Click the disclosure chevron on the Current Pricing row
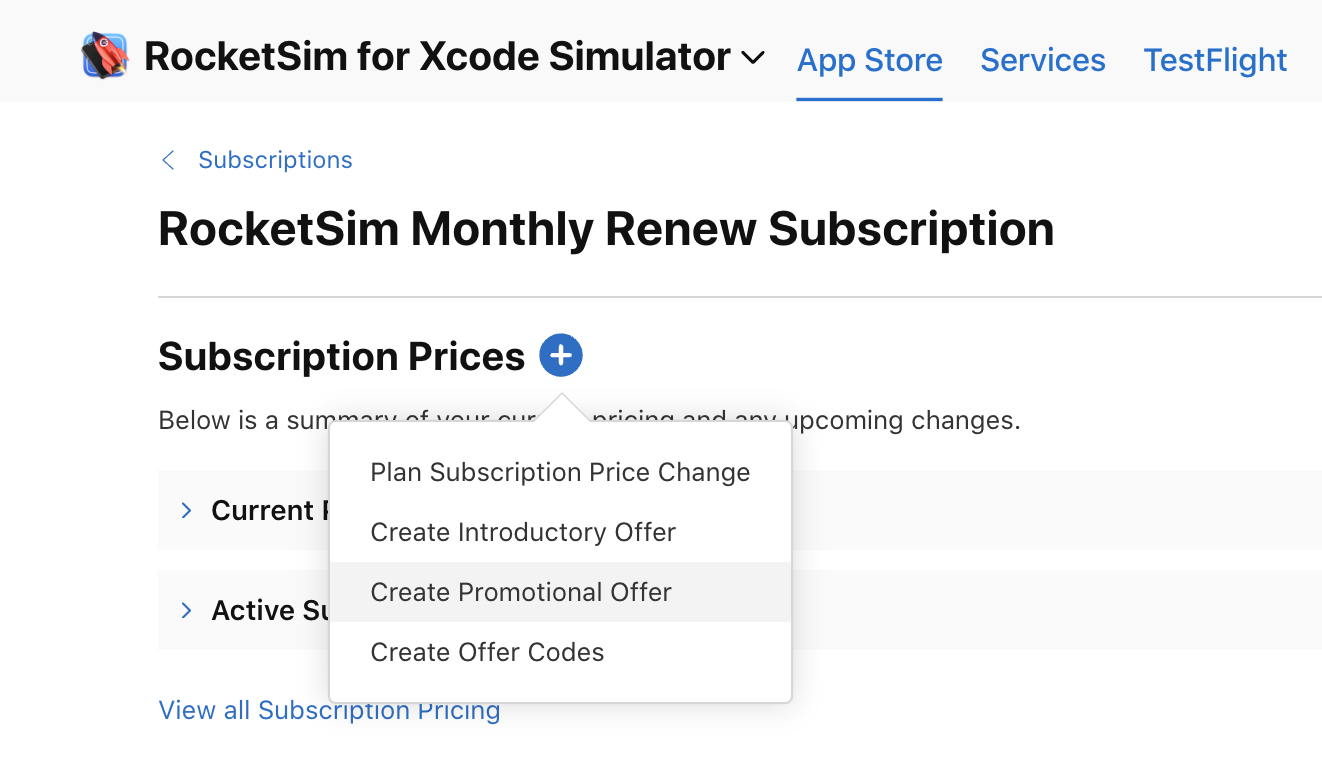 point(186,510)
